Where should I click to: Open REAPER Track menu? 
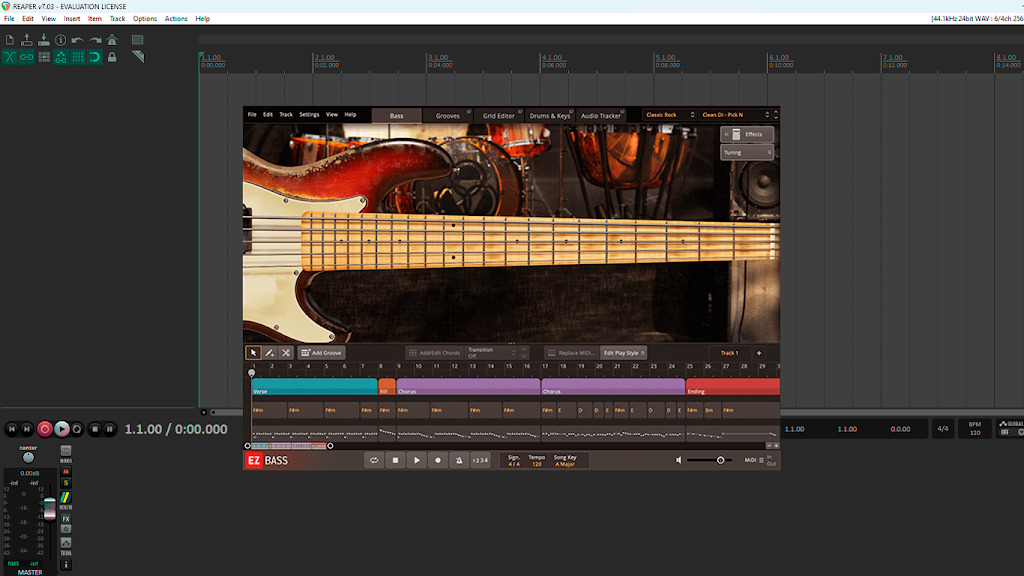118,19
